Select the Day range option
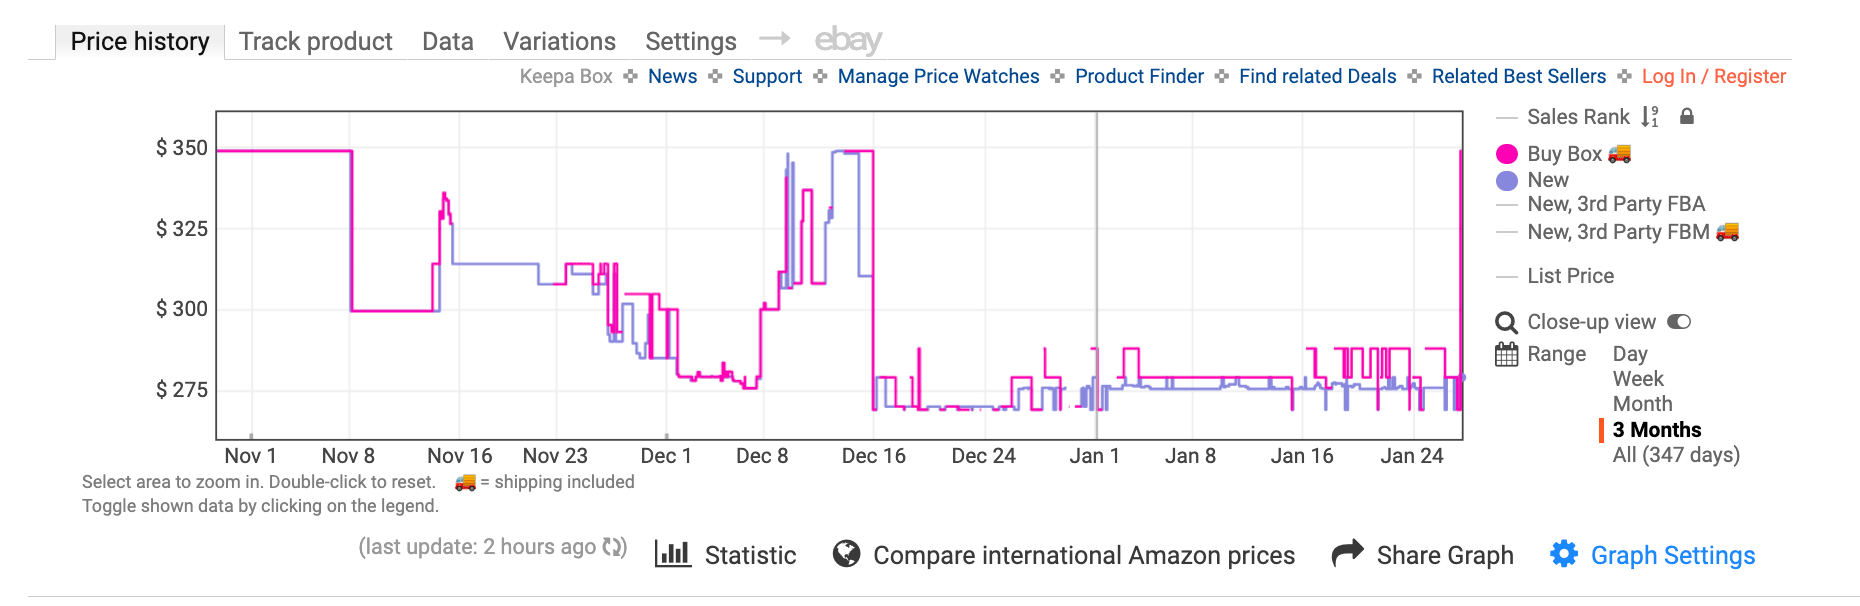The image size is (1860, 606). point(1630,353)
